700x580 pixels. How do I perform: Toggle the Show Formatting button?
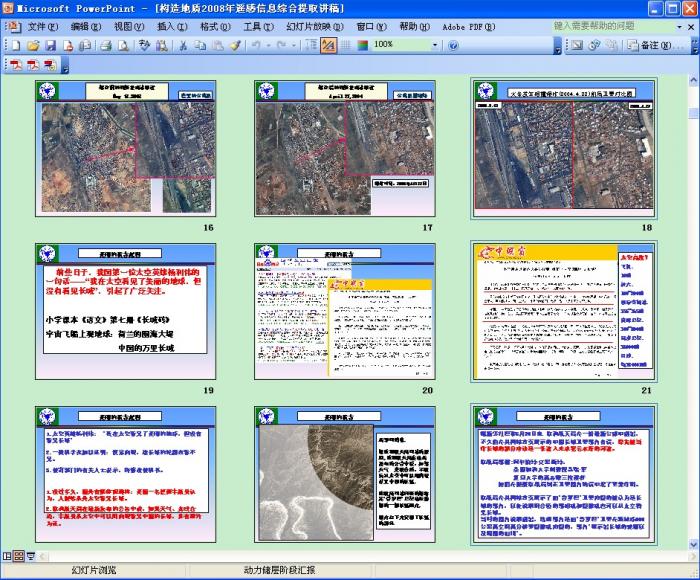[328, 45]
